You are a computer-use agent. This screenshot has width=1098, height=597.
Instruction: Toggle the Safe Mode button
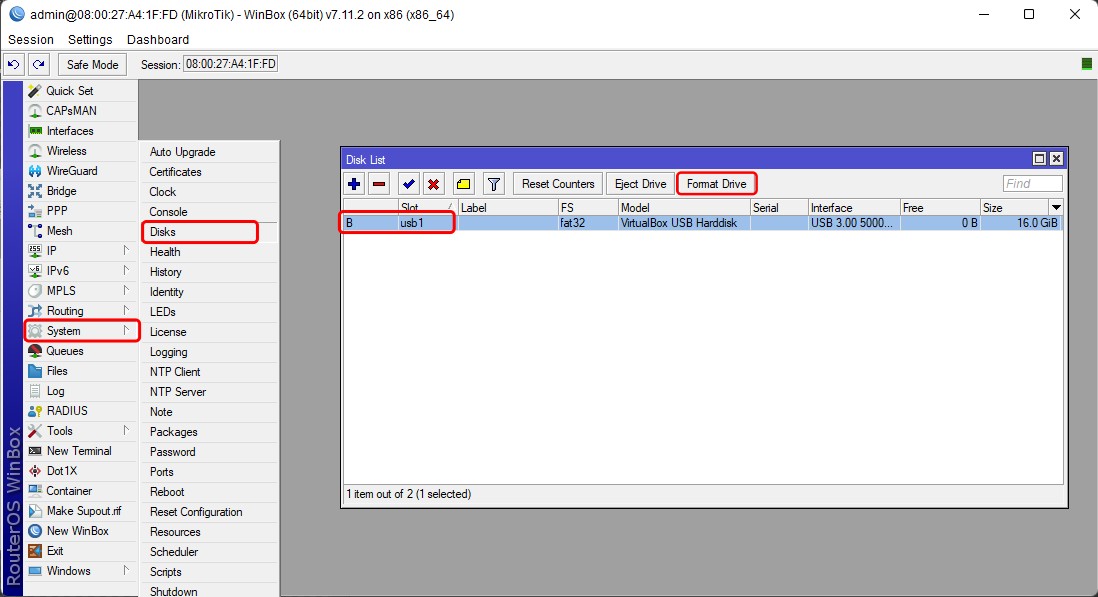pos(92,64)
